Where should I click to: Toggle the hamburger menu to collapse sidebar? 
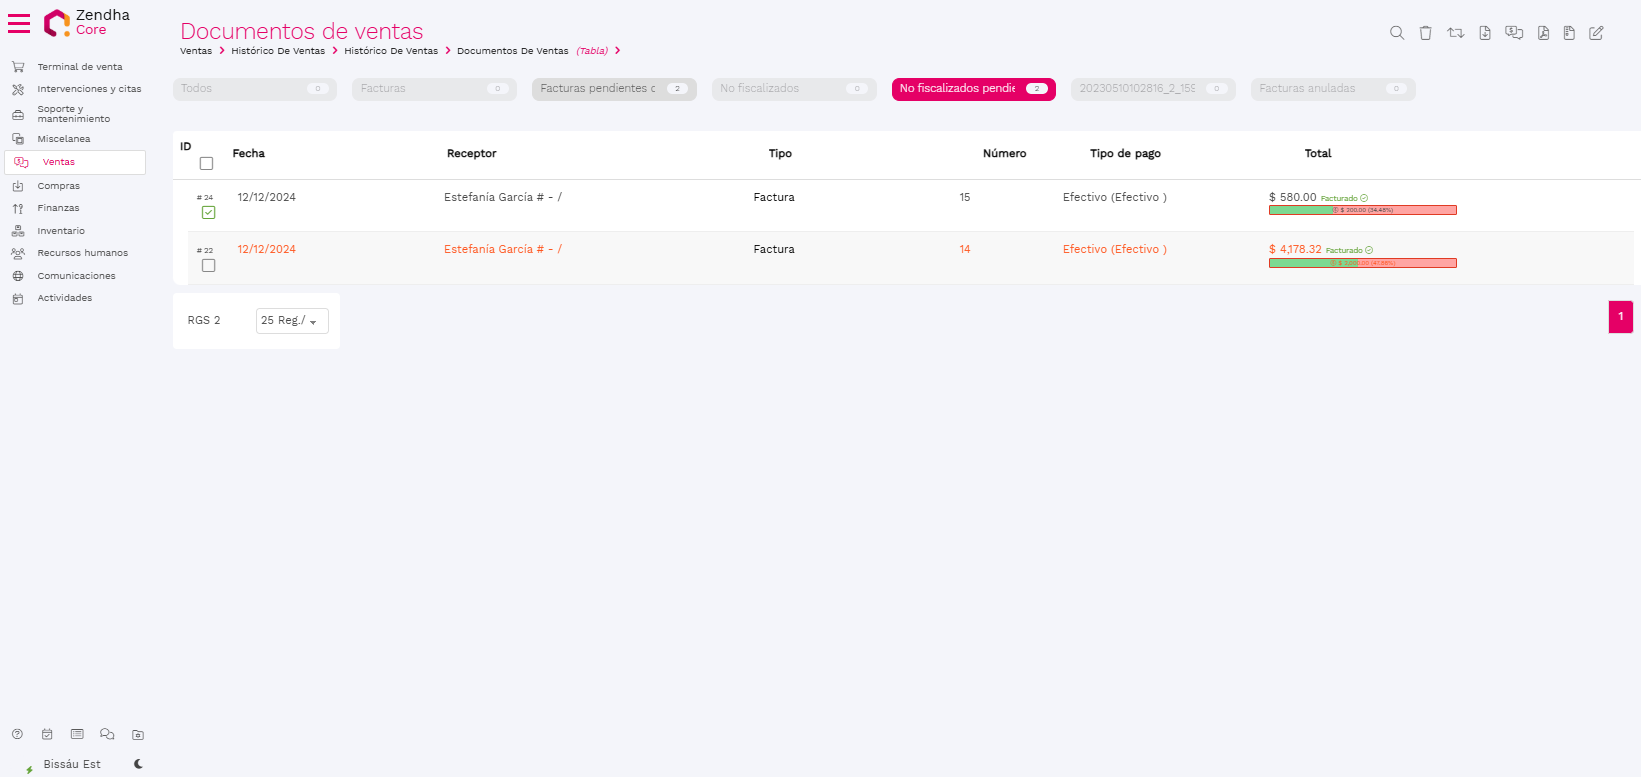click(x=19, y=23)
